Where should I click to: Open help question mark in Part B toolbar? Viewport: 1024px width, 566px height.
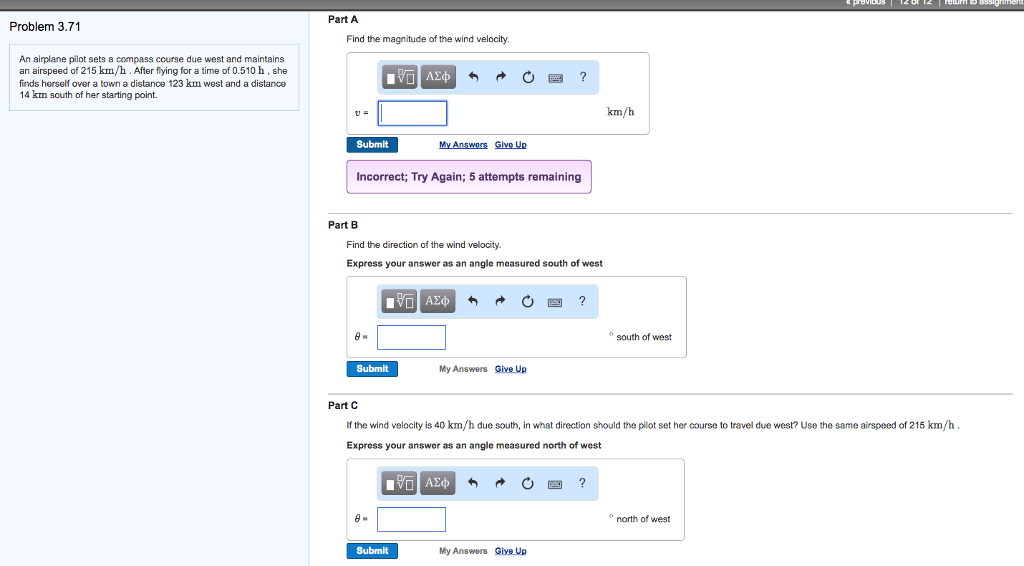point(582,301)
